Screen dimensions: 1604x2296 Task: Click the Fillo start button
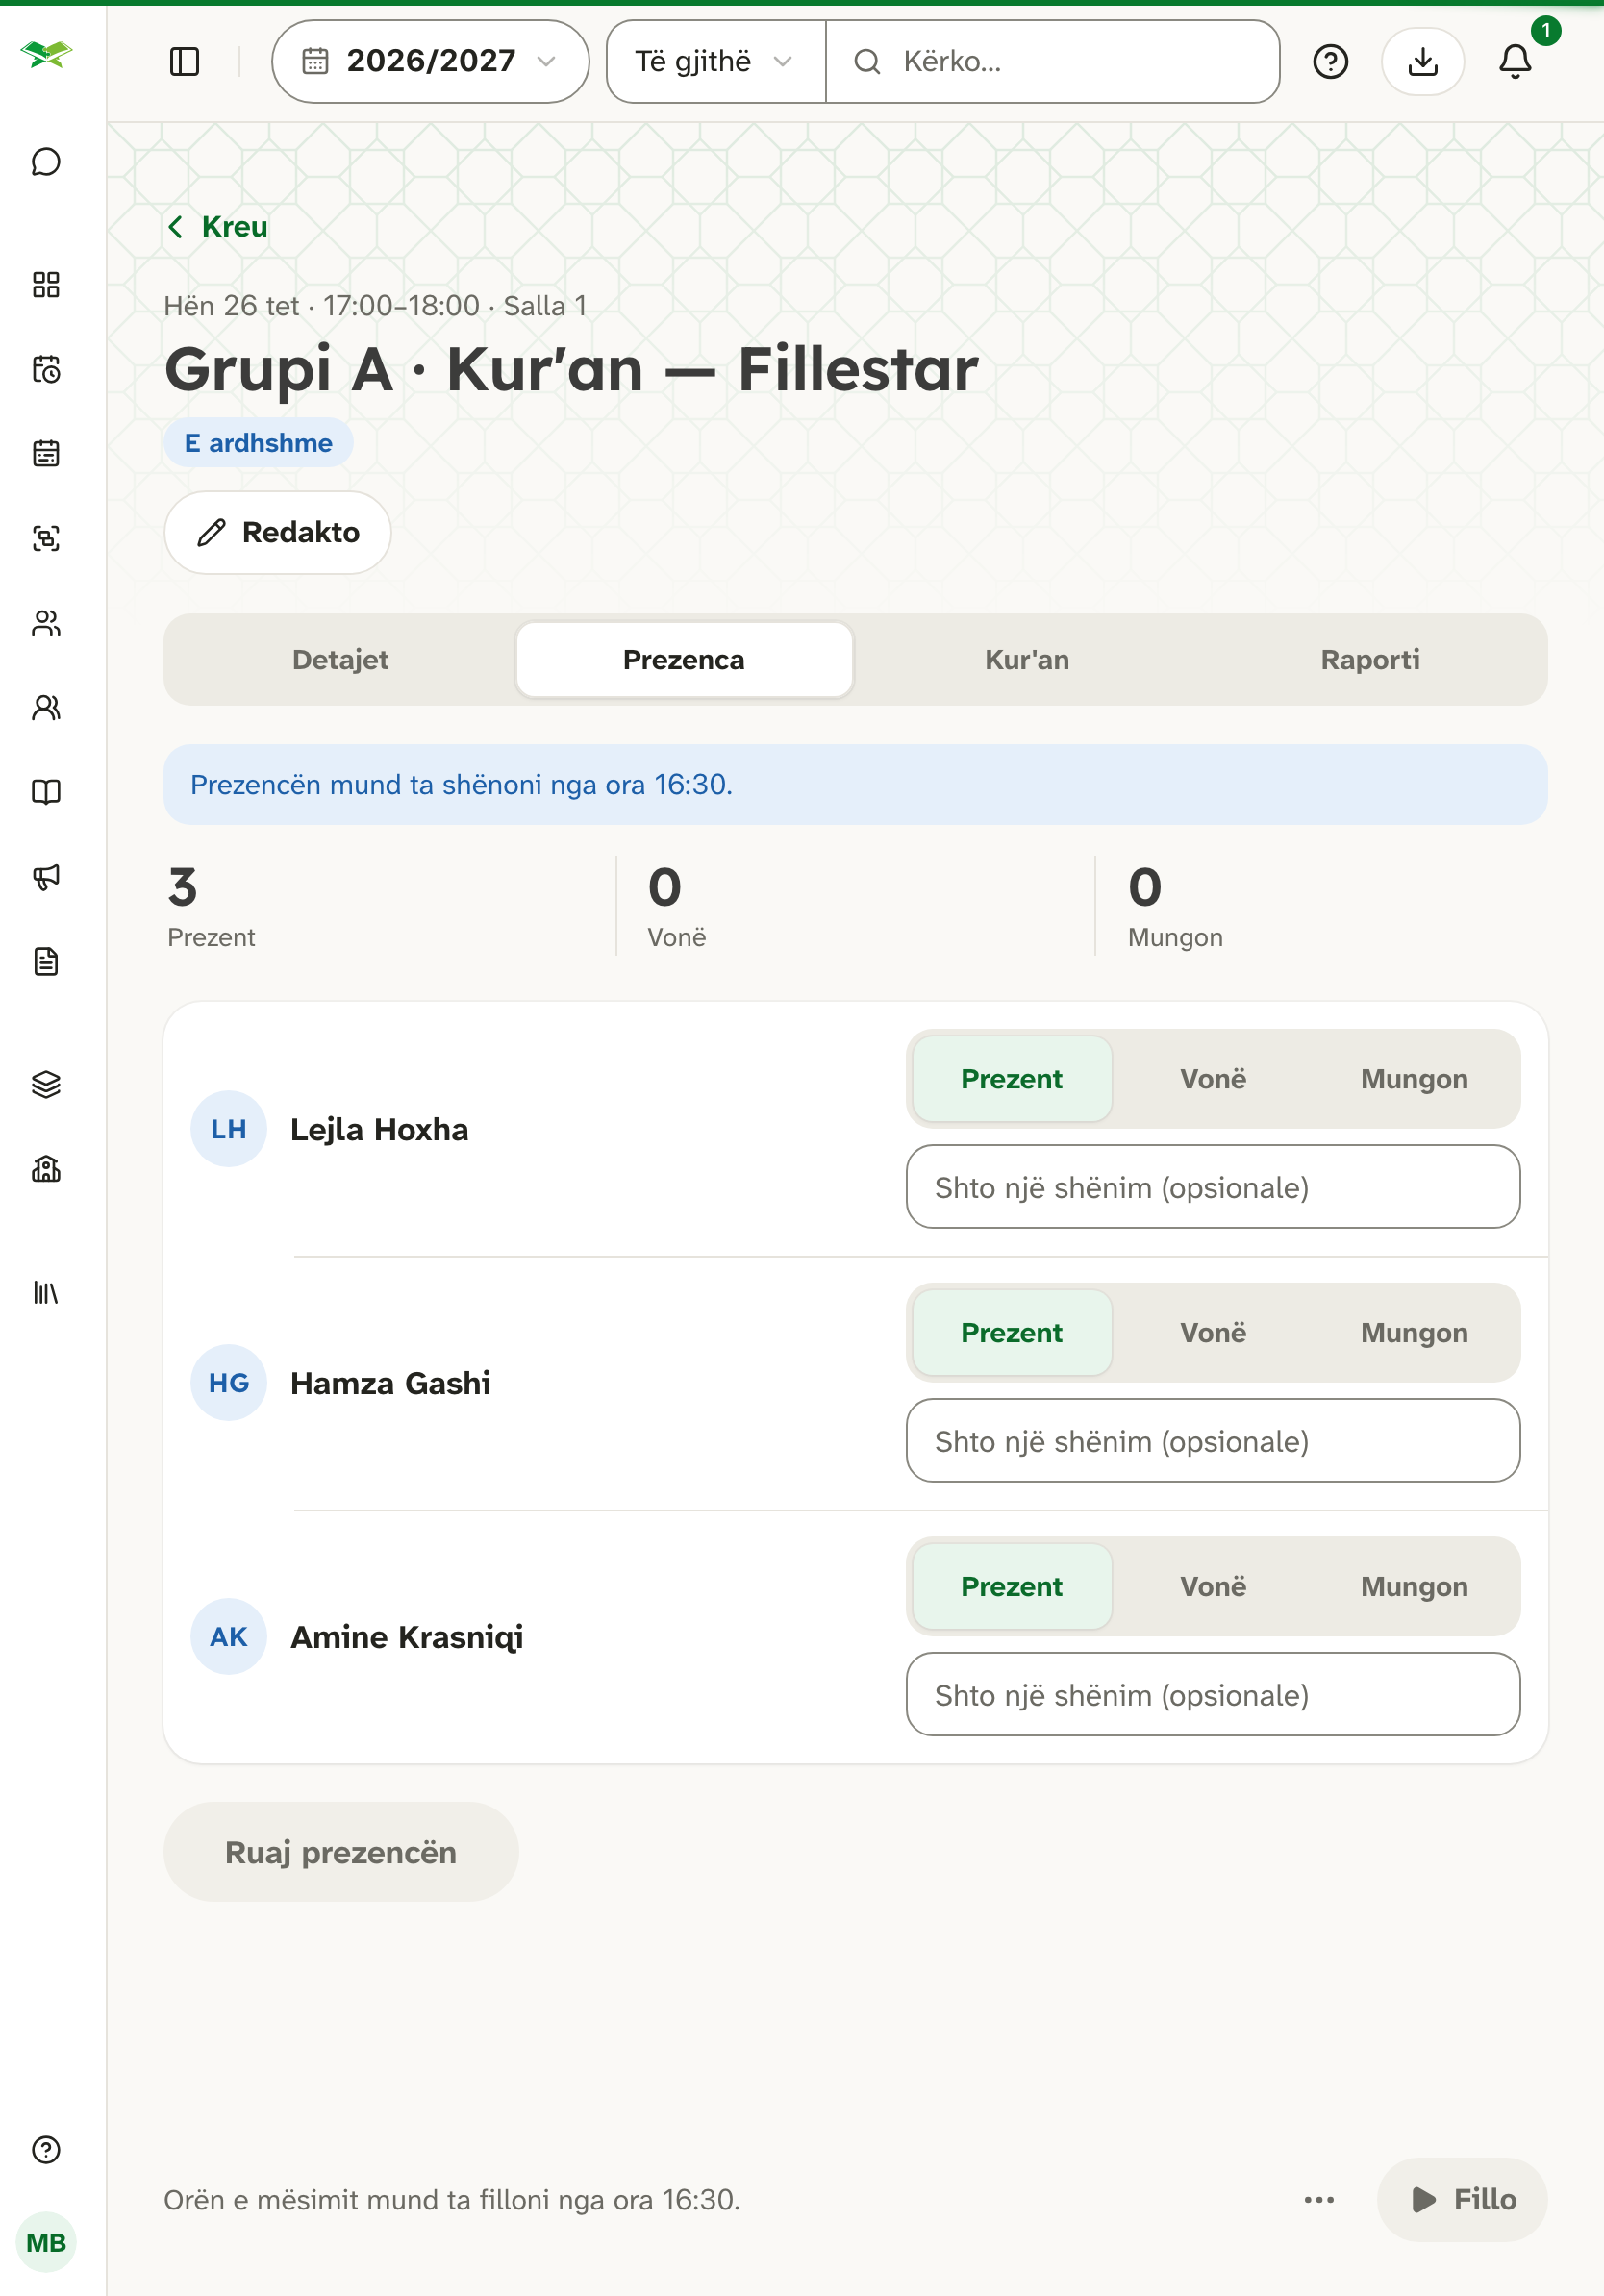pos(1462,2199)
